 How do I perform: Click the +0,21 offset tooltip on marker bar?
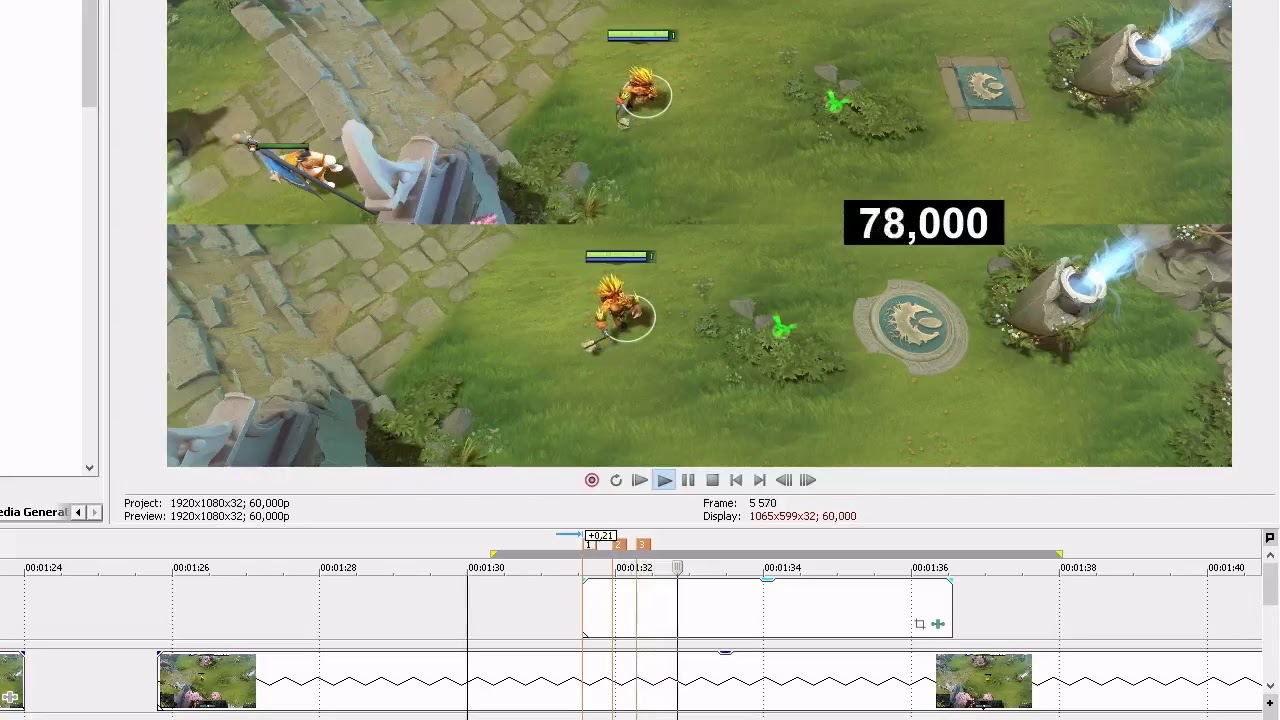[x=601, y=536]
